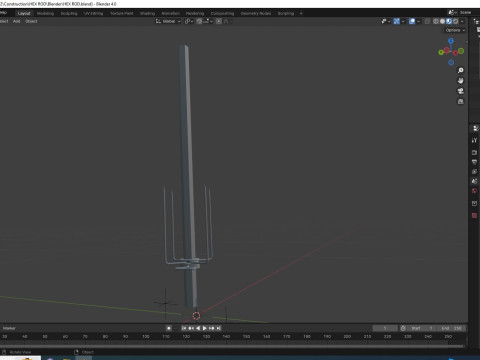Click the Y-labeled green axis handle on the gizmo
This screenshot has height=360, width=480.
(x=441, y=52)
